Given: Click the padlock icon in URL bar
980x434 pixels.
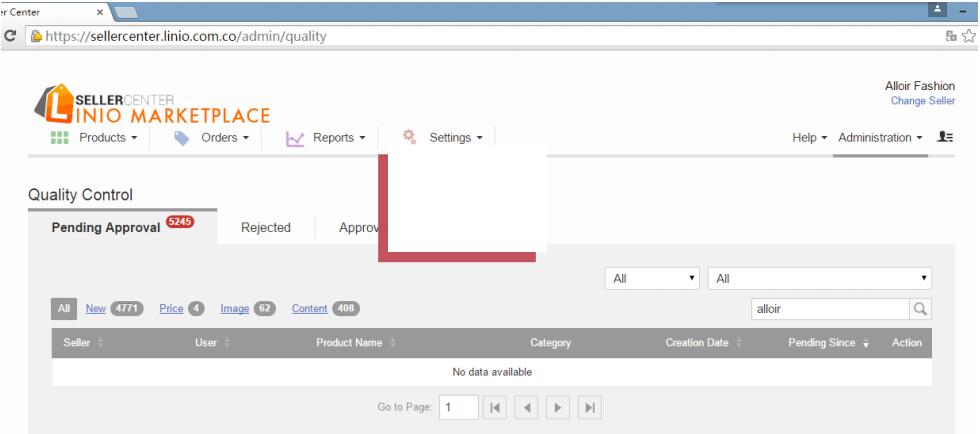Looking at the screenshot, I should pos(36,36).
